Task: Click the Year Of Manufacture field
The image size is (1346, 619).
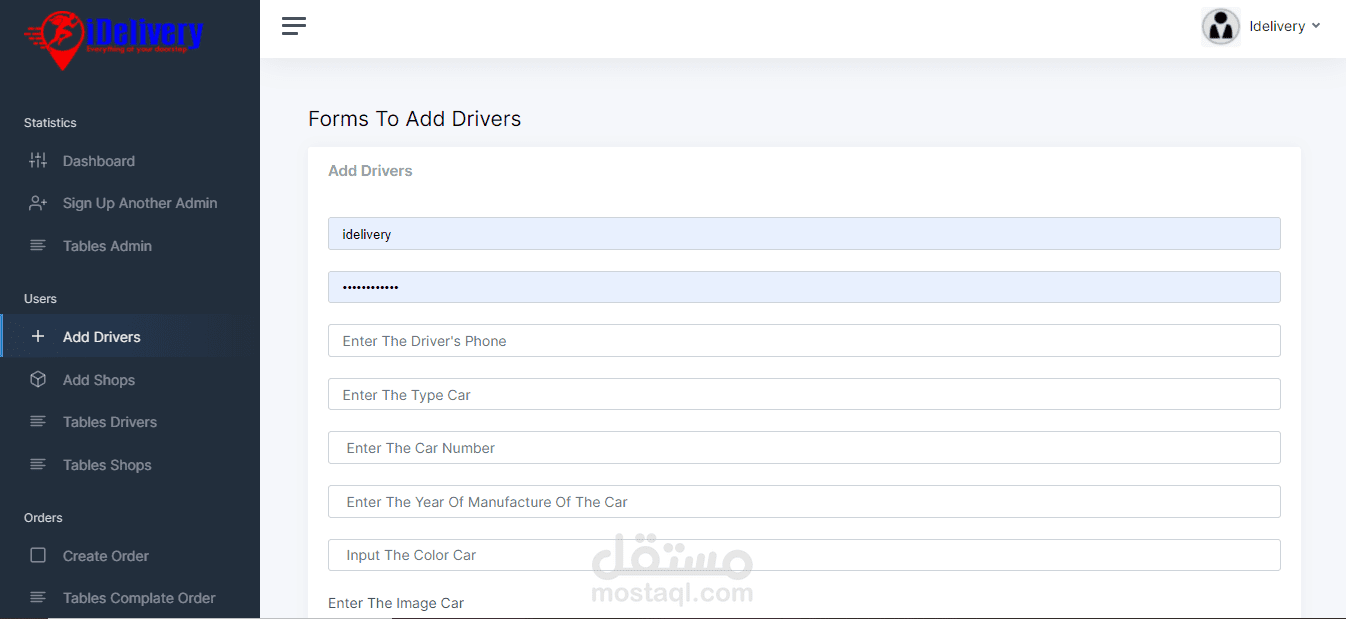Action: point(804,501)
